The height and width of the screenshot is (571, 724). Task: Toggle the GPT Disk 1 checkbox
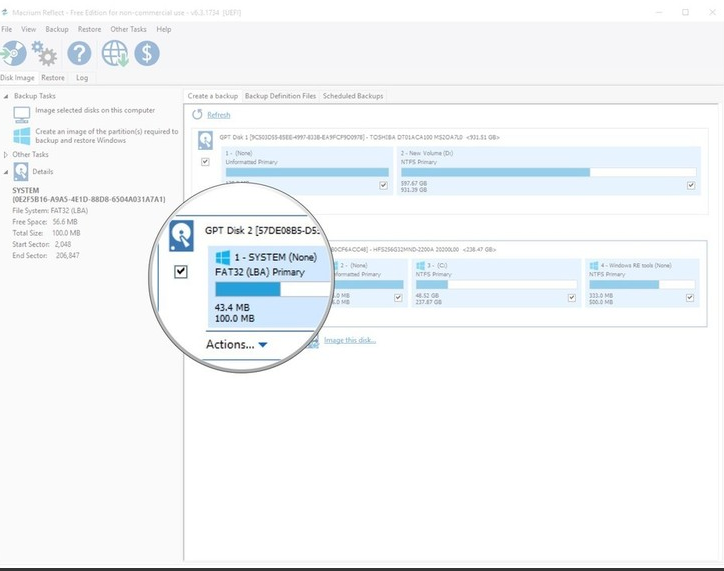(205, 162)
